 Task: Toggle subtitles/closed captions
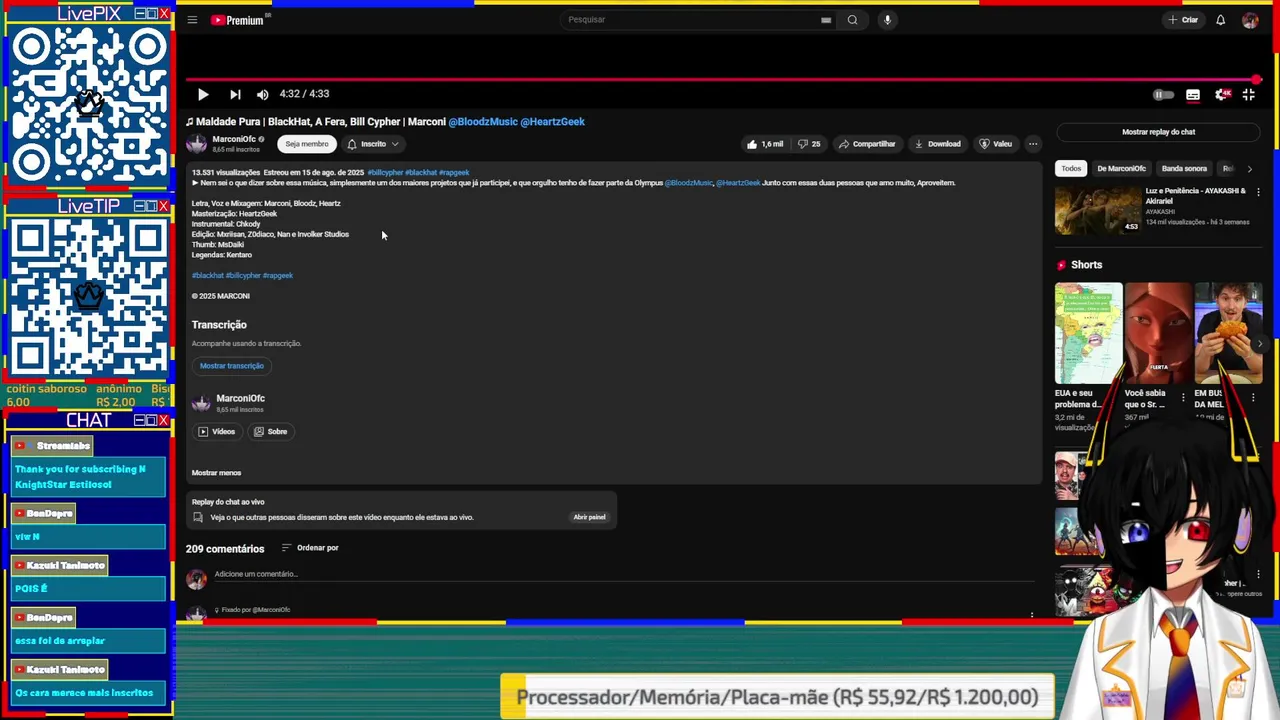(x=1193, y=95)
